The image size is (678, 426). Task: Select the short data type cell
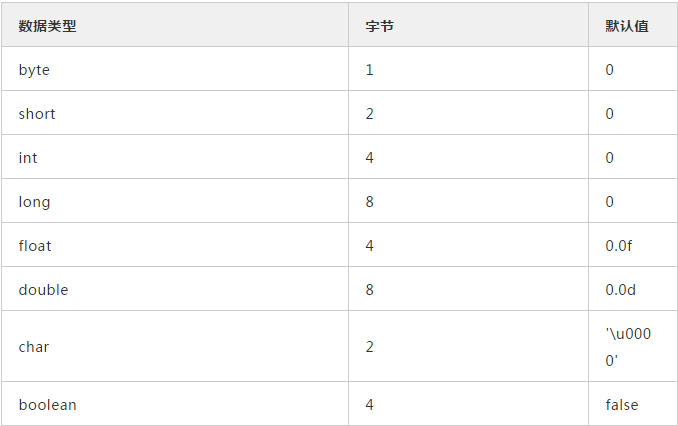pos(37,114)
